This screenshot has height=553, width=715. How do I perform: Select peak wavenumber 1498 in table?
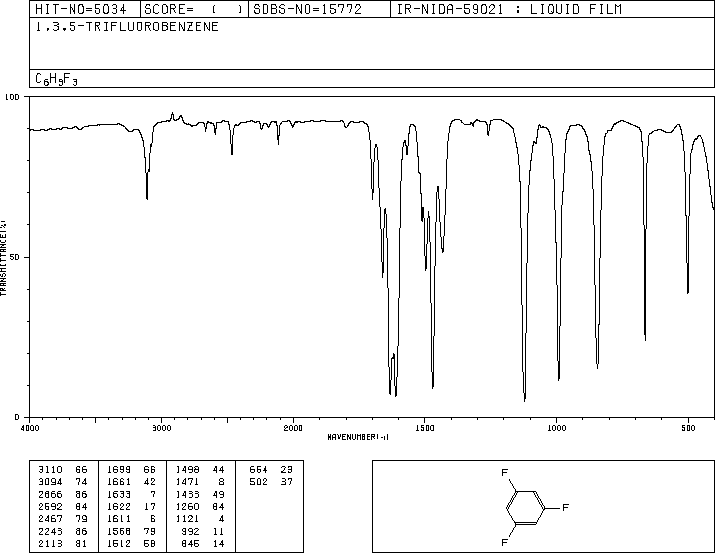click(187, 470)
